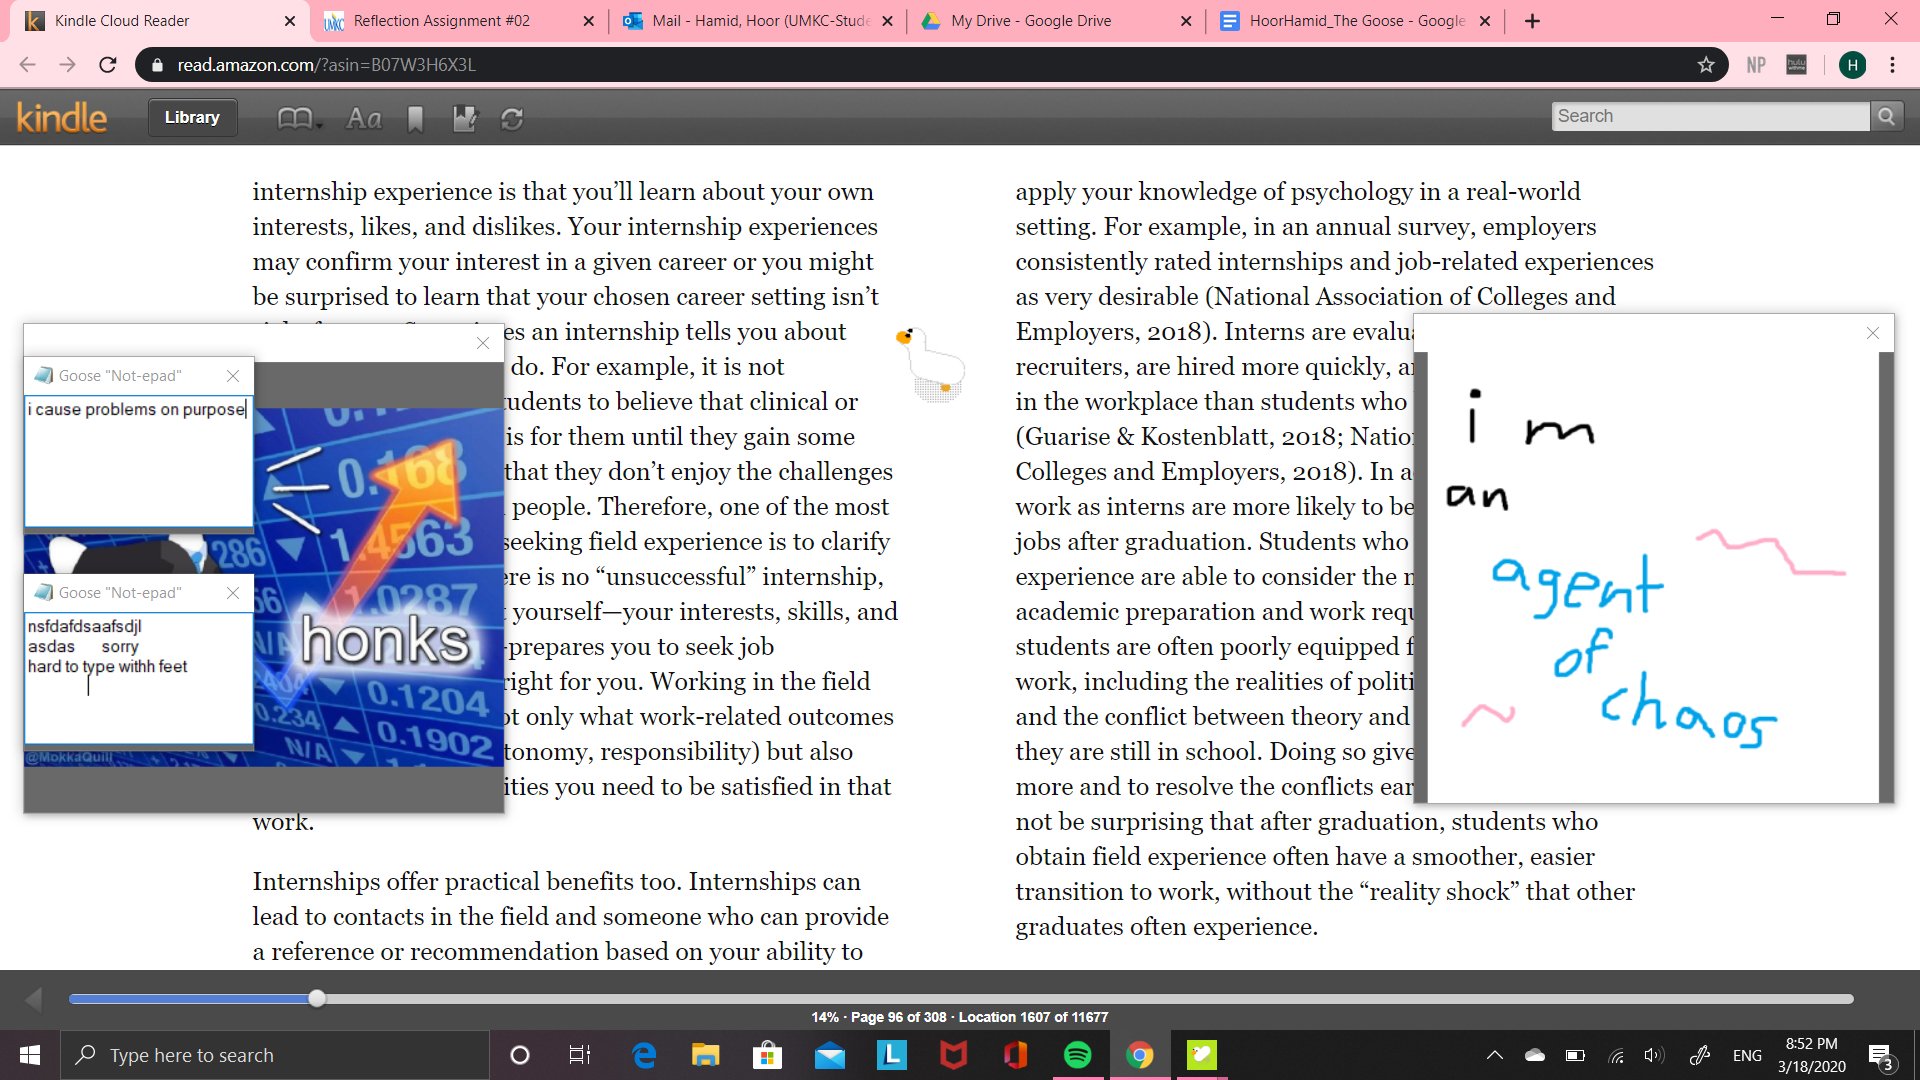Bookmark the current Kindle page

415,118
